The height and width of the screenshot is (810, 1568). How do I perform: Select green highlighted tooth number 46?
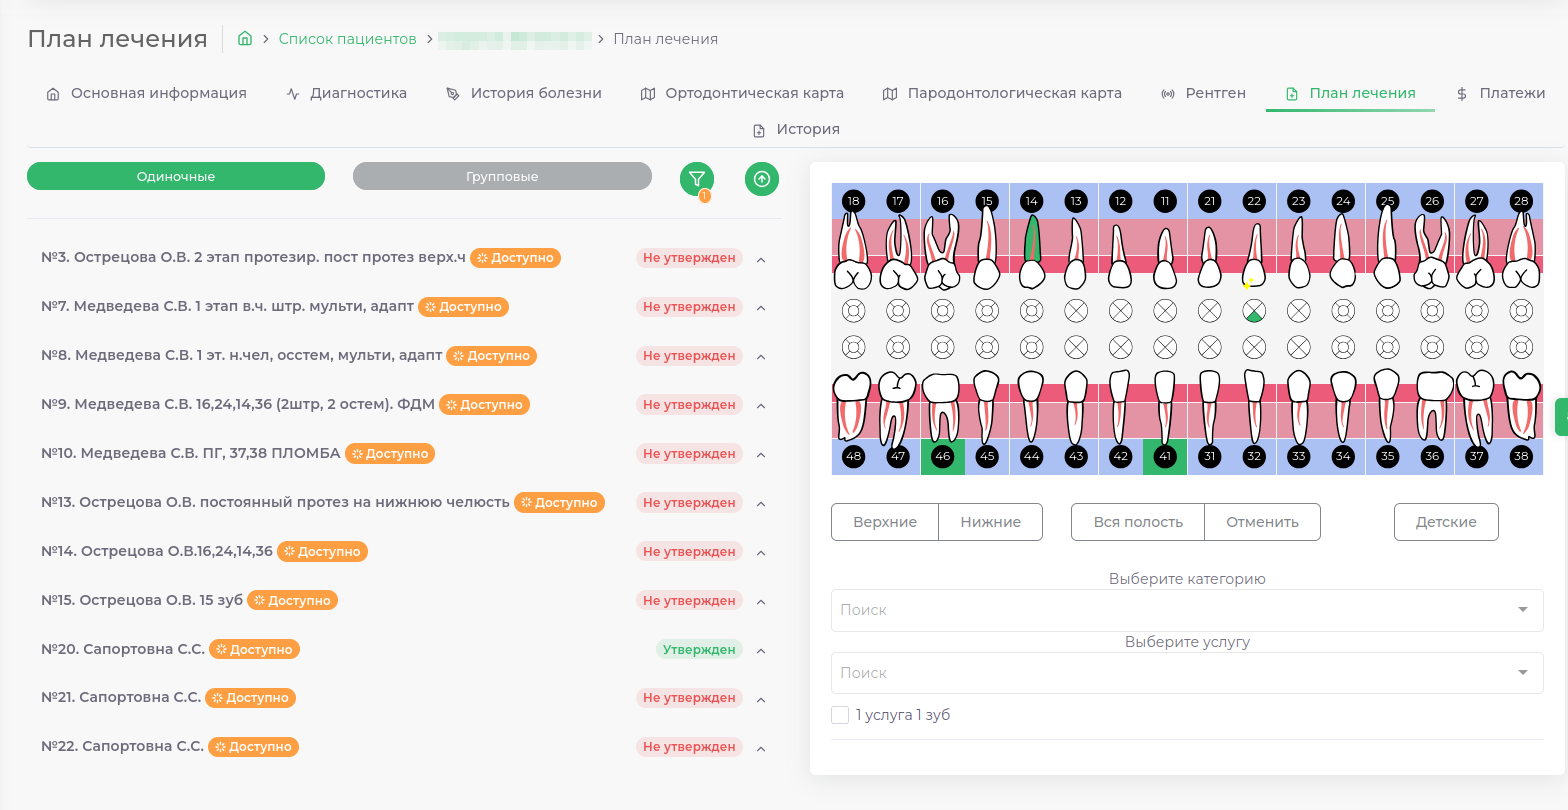pos(942,456)
